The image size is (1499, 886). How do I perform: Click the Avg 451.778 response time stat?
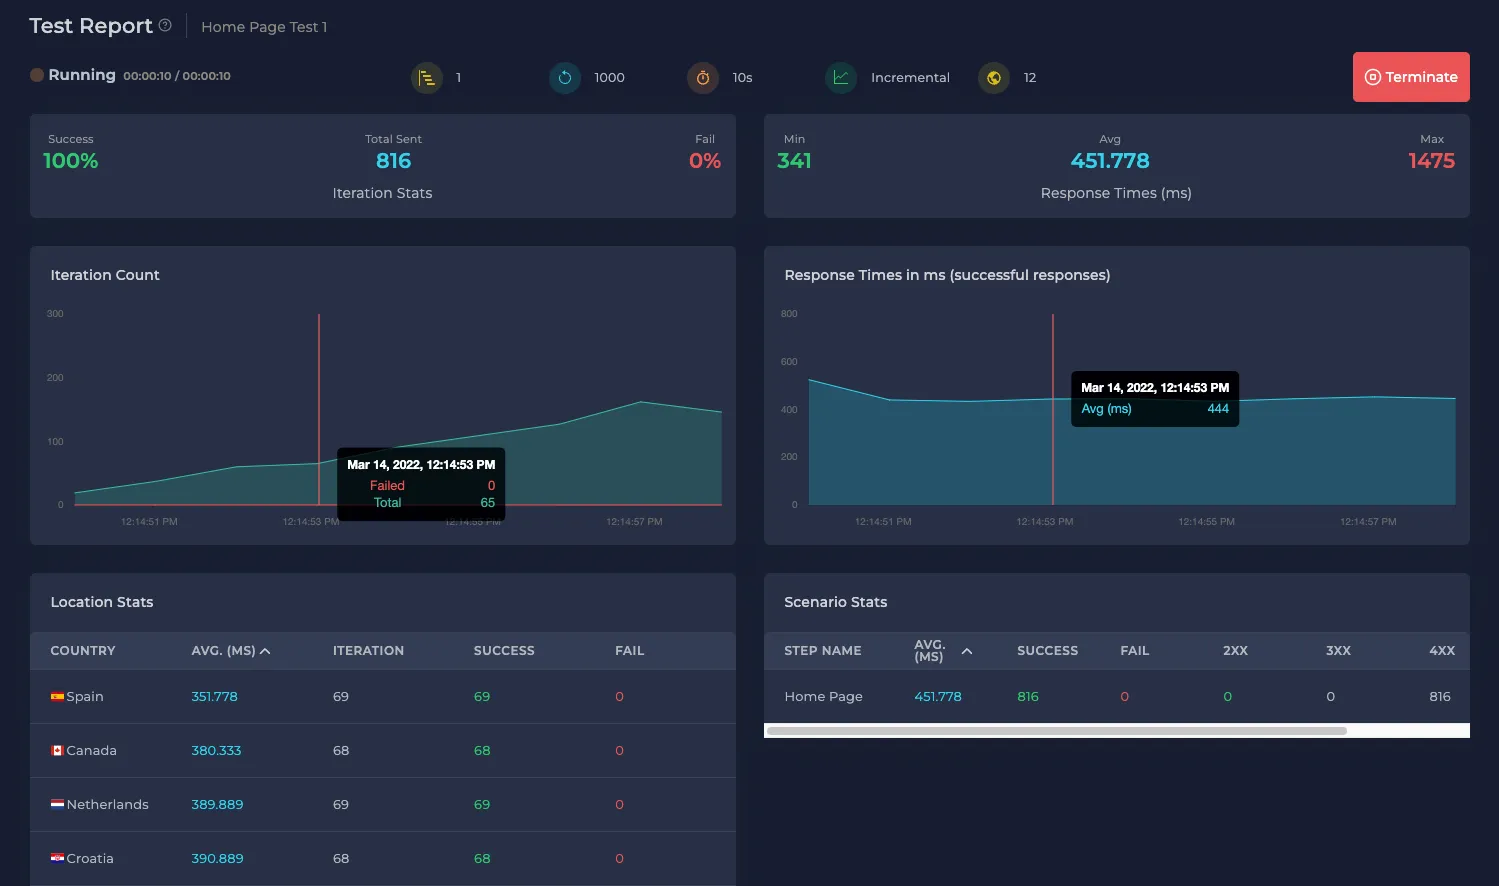(1110, 161)
